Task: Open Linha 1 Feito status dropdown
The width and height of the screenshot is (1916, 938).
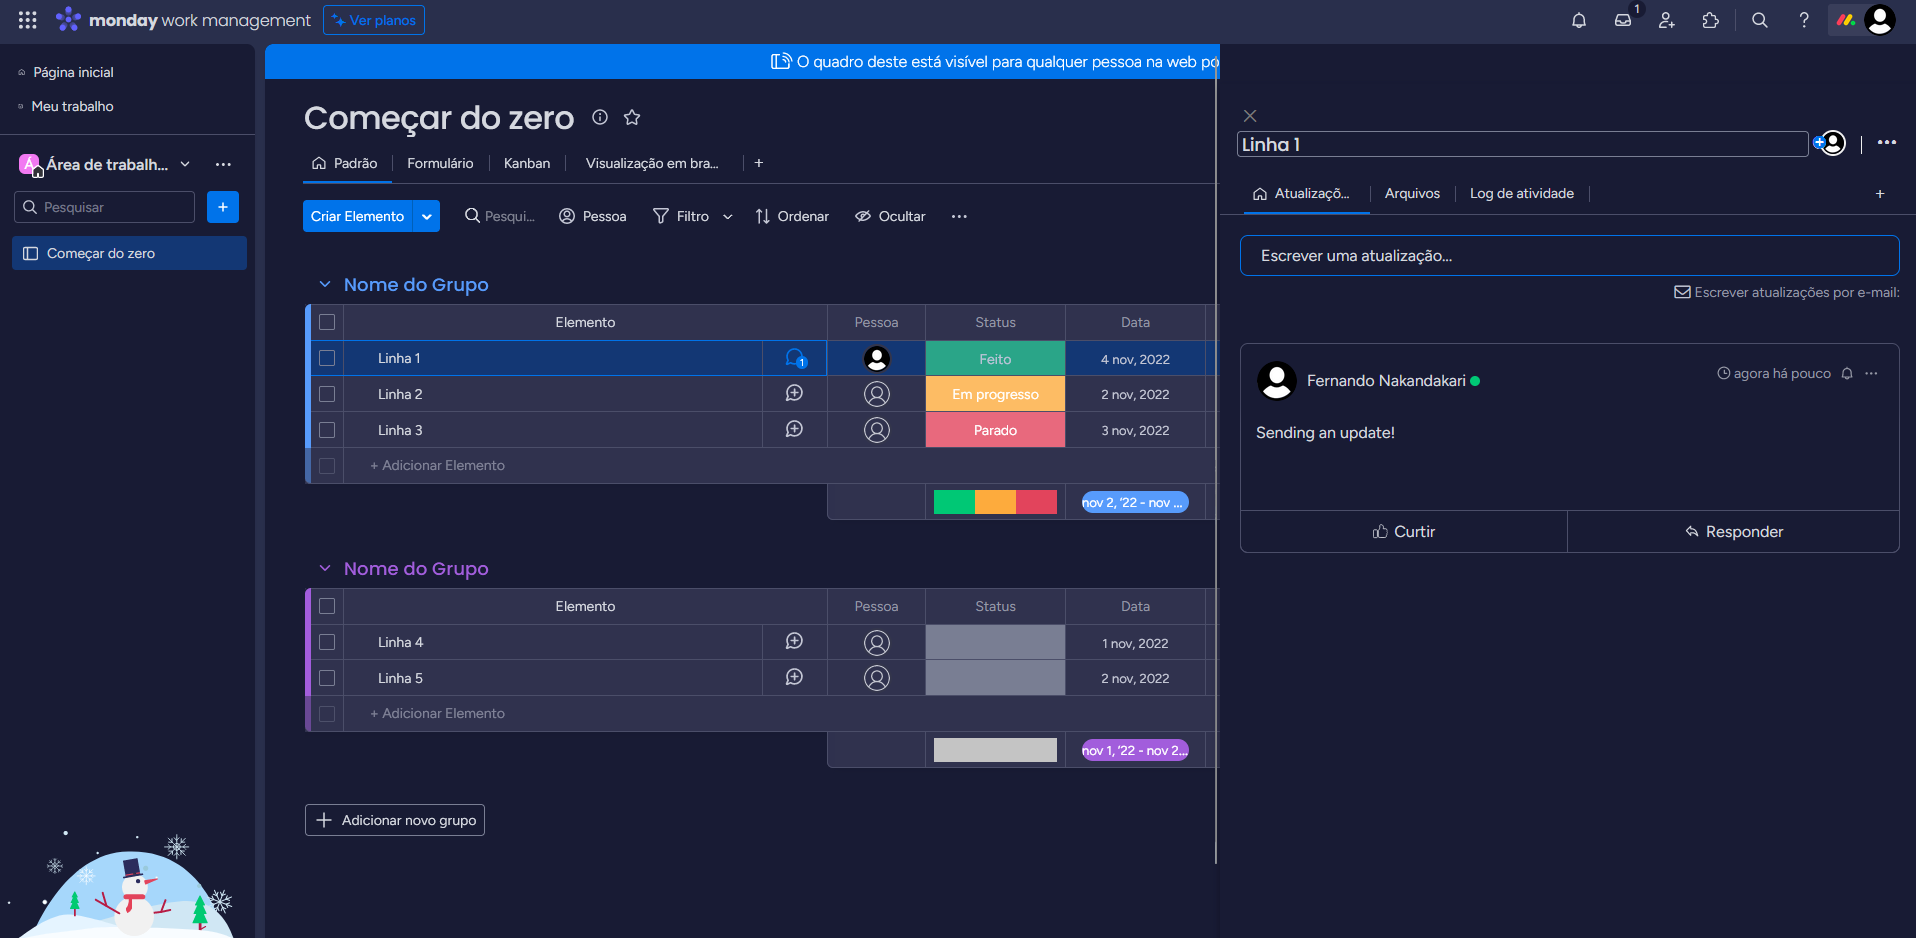Action: click(x=995, y=358)
